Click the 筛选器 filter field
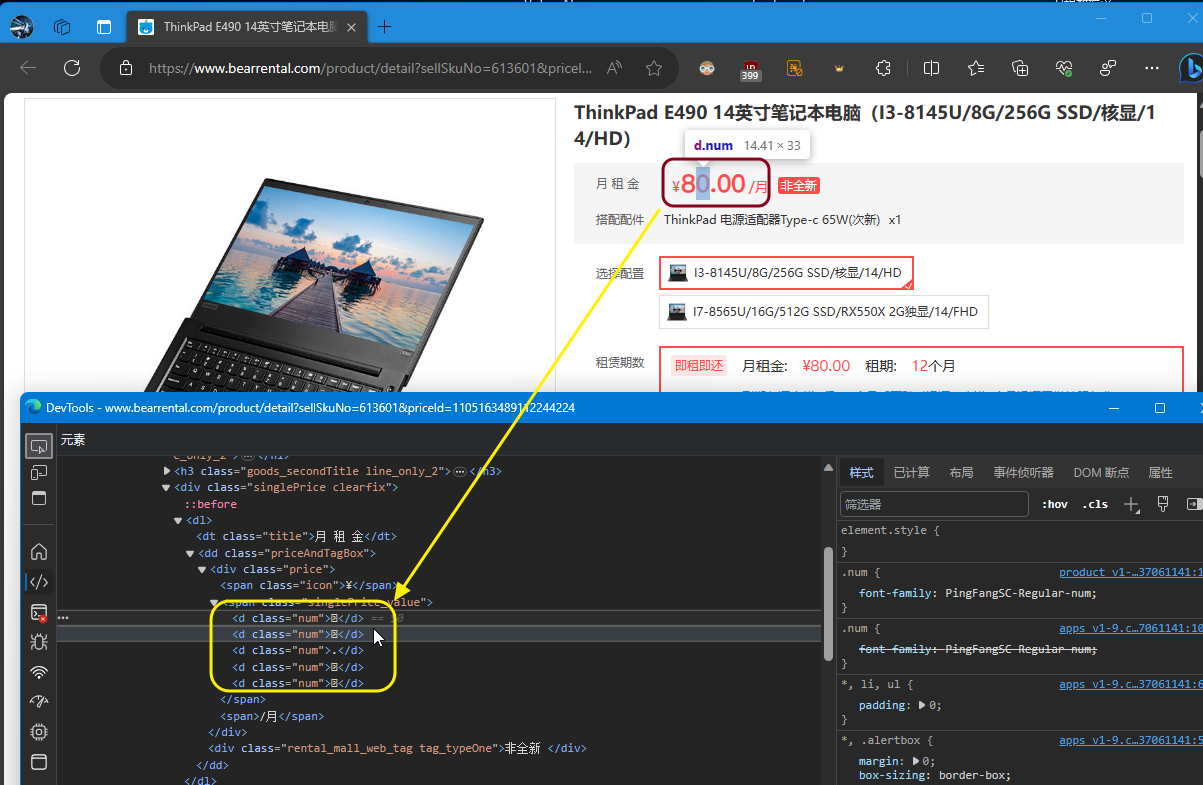 (934, 504)
